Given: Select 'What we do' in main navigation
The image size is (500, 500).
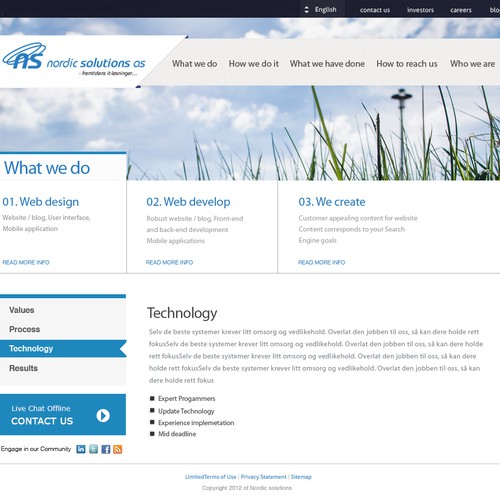Looking at the screenshot, I should pyautogui.click(x=194, y=64).
